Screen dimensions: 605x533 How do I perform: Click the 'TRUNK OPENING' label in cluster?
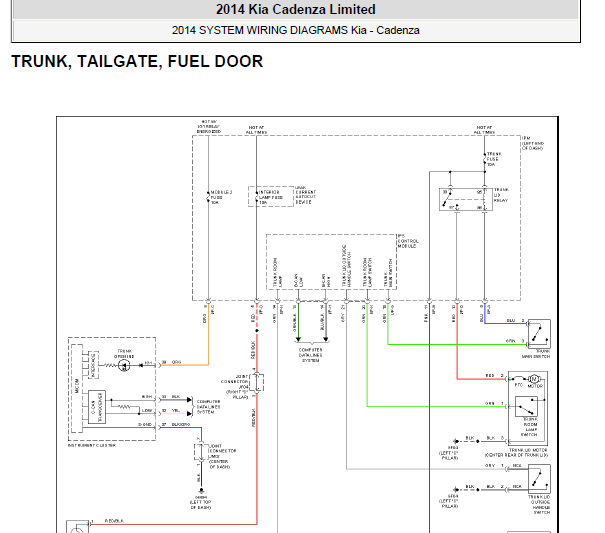pyautogui.click(x=124, y=354)
